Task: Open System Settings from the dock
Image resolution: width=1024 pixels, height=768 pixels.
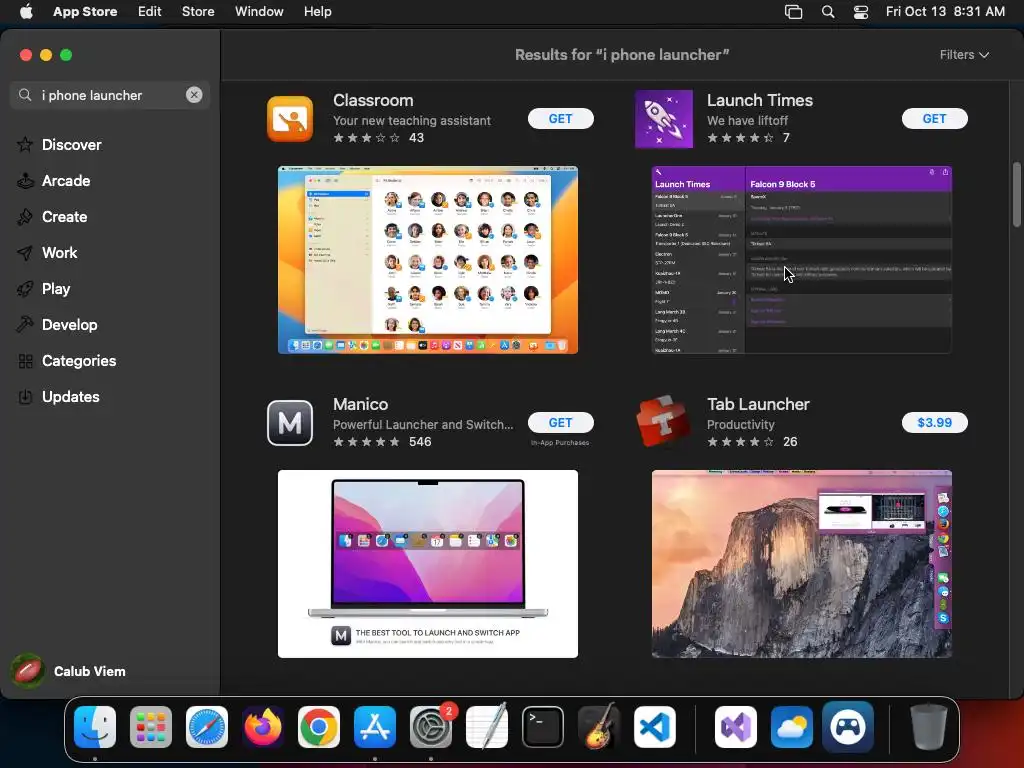Action: pyautogui.click(x=431, y=727)
